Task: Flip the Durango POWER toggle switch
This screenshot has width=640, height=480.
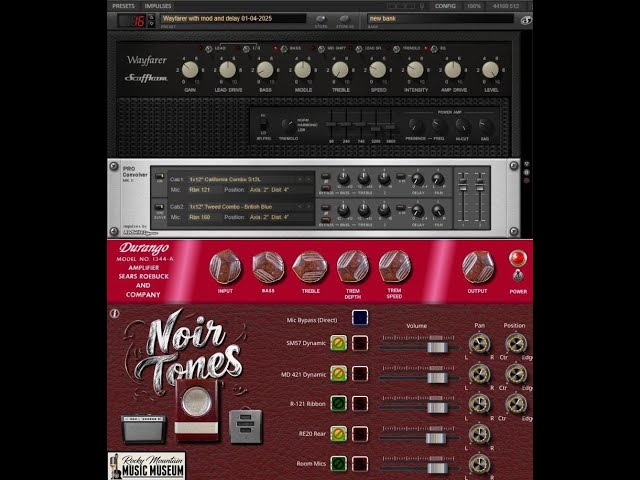Action: click(518, 276)
